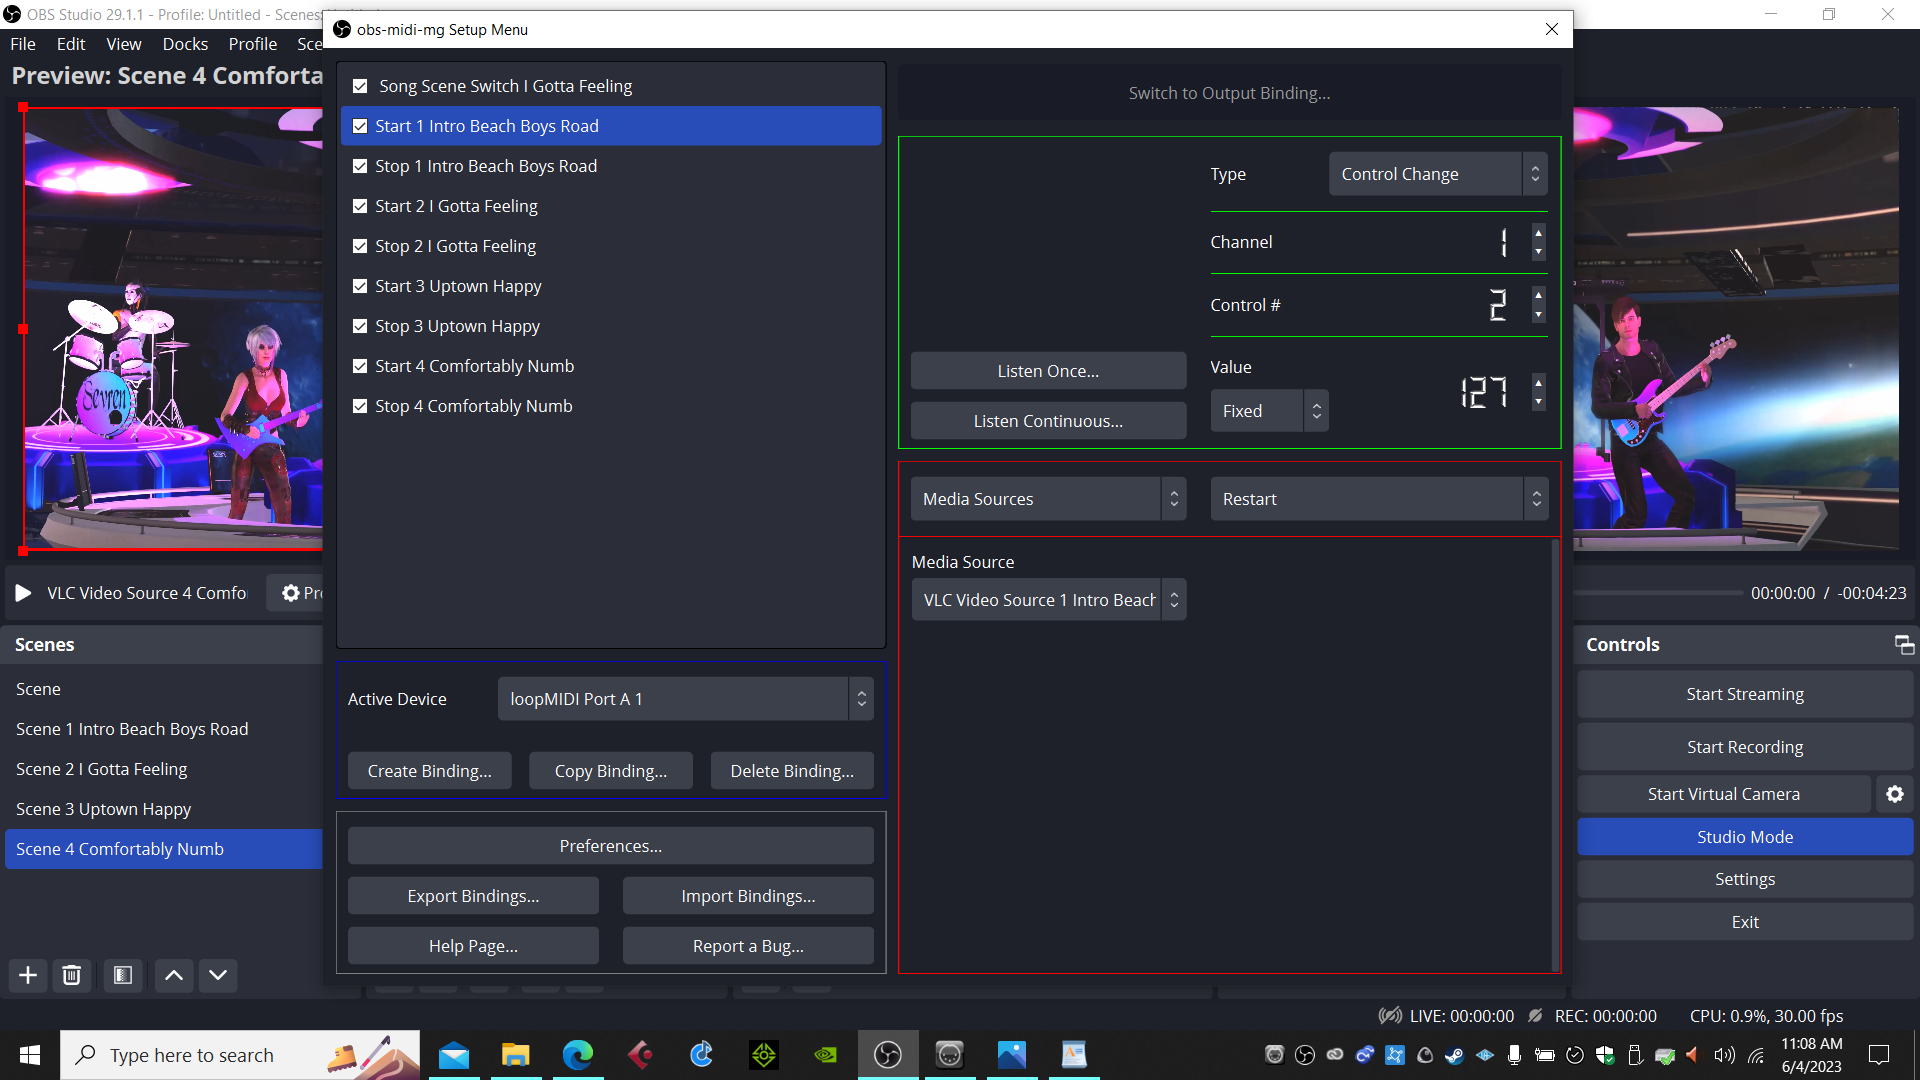Open OBS Studio from the taskbar
Image resolution: width=1920 pixels, height=1080 pixels.
tap(888, 1054)
